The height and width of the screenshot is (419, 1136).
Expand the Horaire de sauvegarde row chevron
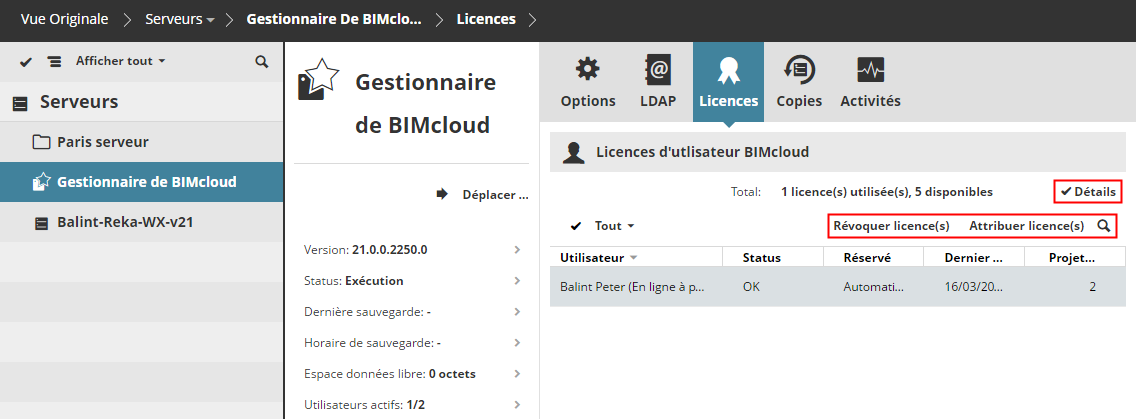pos(517,343)
